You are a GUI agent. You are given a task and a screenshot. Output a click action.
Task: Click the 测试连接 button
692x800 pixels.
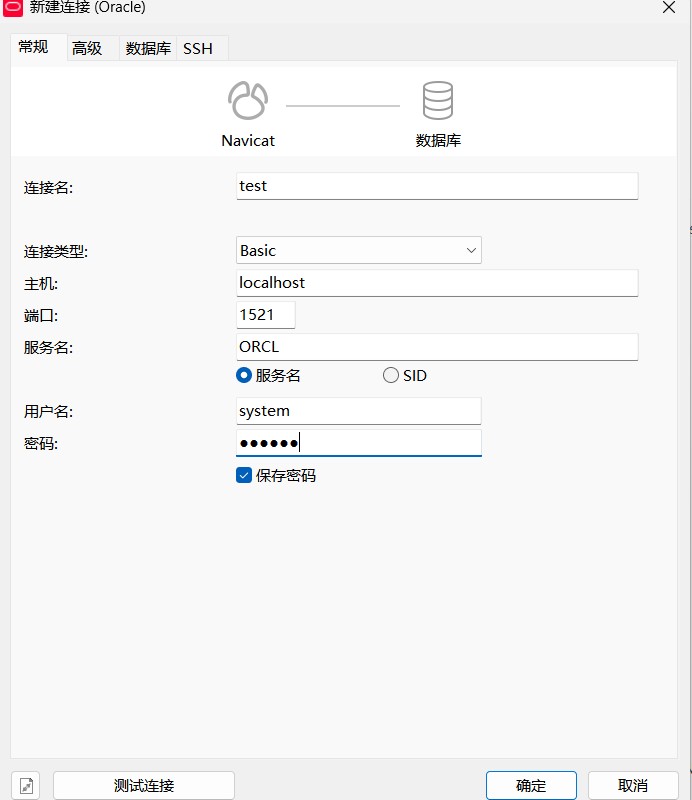[144, 785]
